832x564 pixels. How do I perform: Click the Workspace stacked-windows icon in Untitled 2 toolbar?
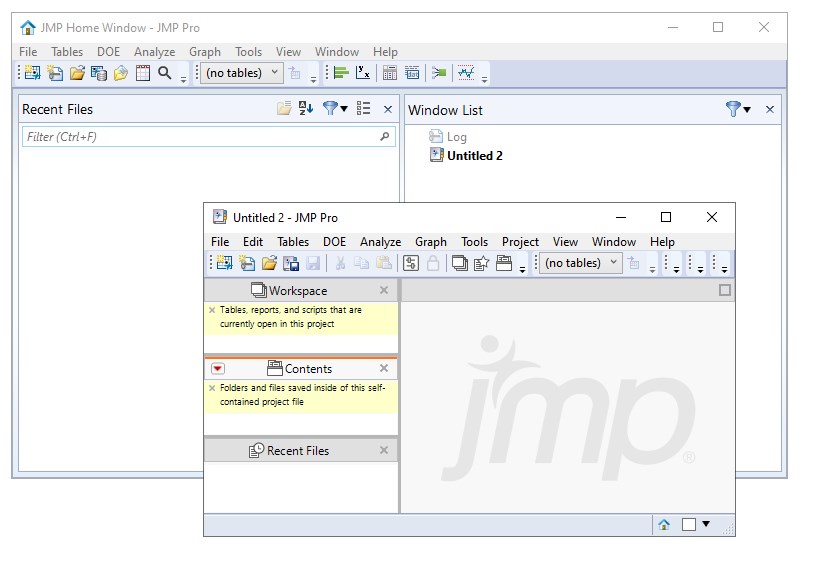pyautogui.click(x=460, y=263)
